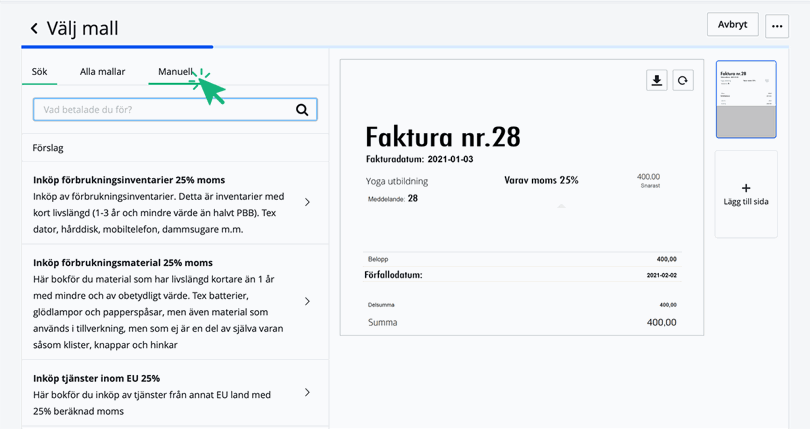Select the first page thumbnail of Faktura nr.28
810x429 pixels.
tap(746, 99)
